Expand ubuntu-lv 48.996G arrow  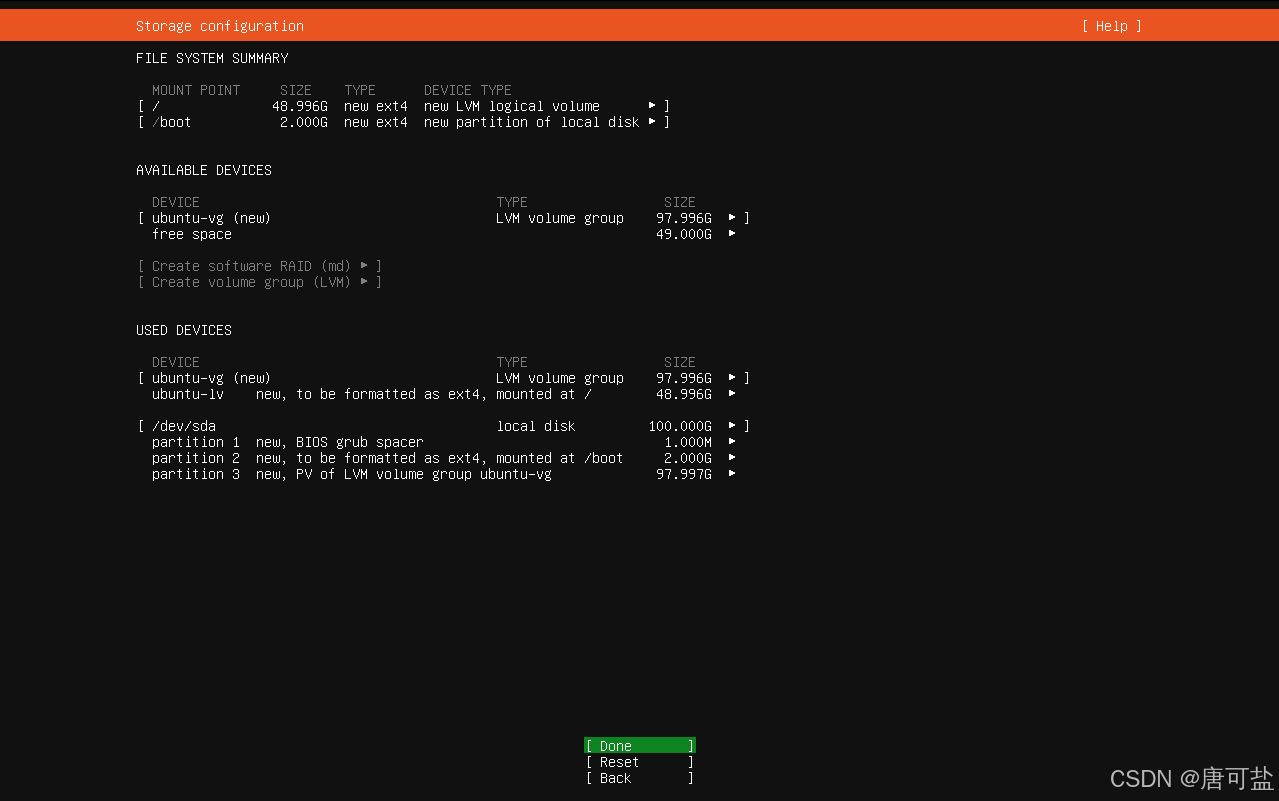click(732, 394)
